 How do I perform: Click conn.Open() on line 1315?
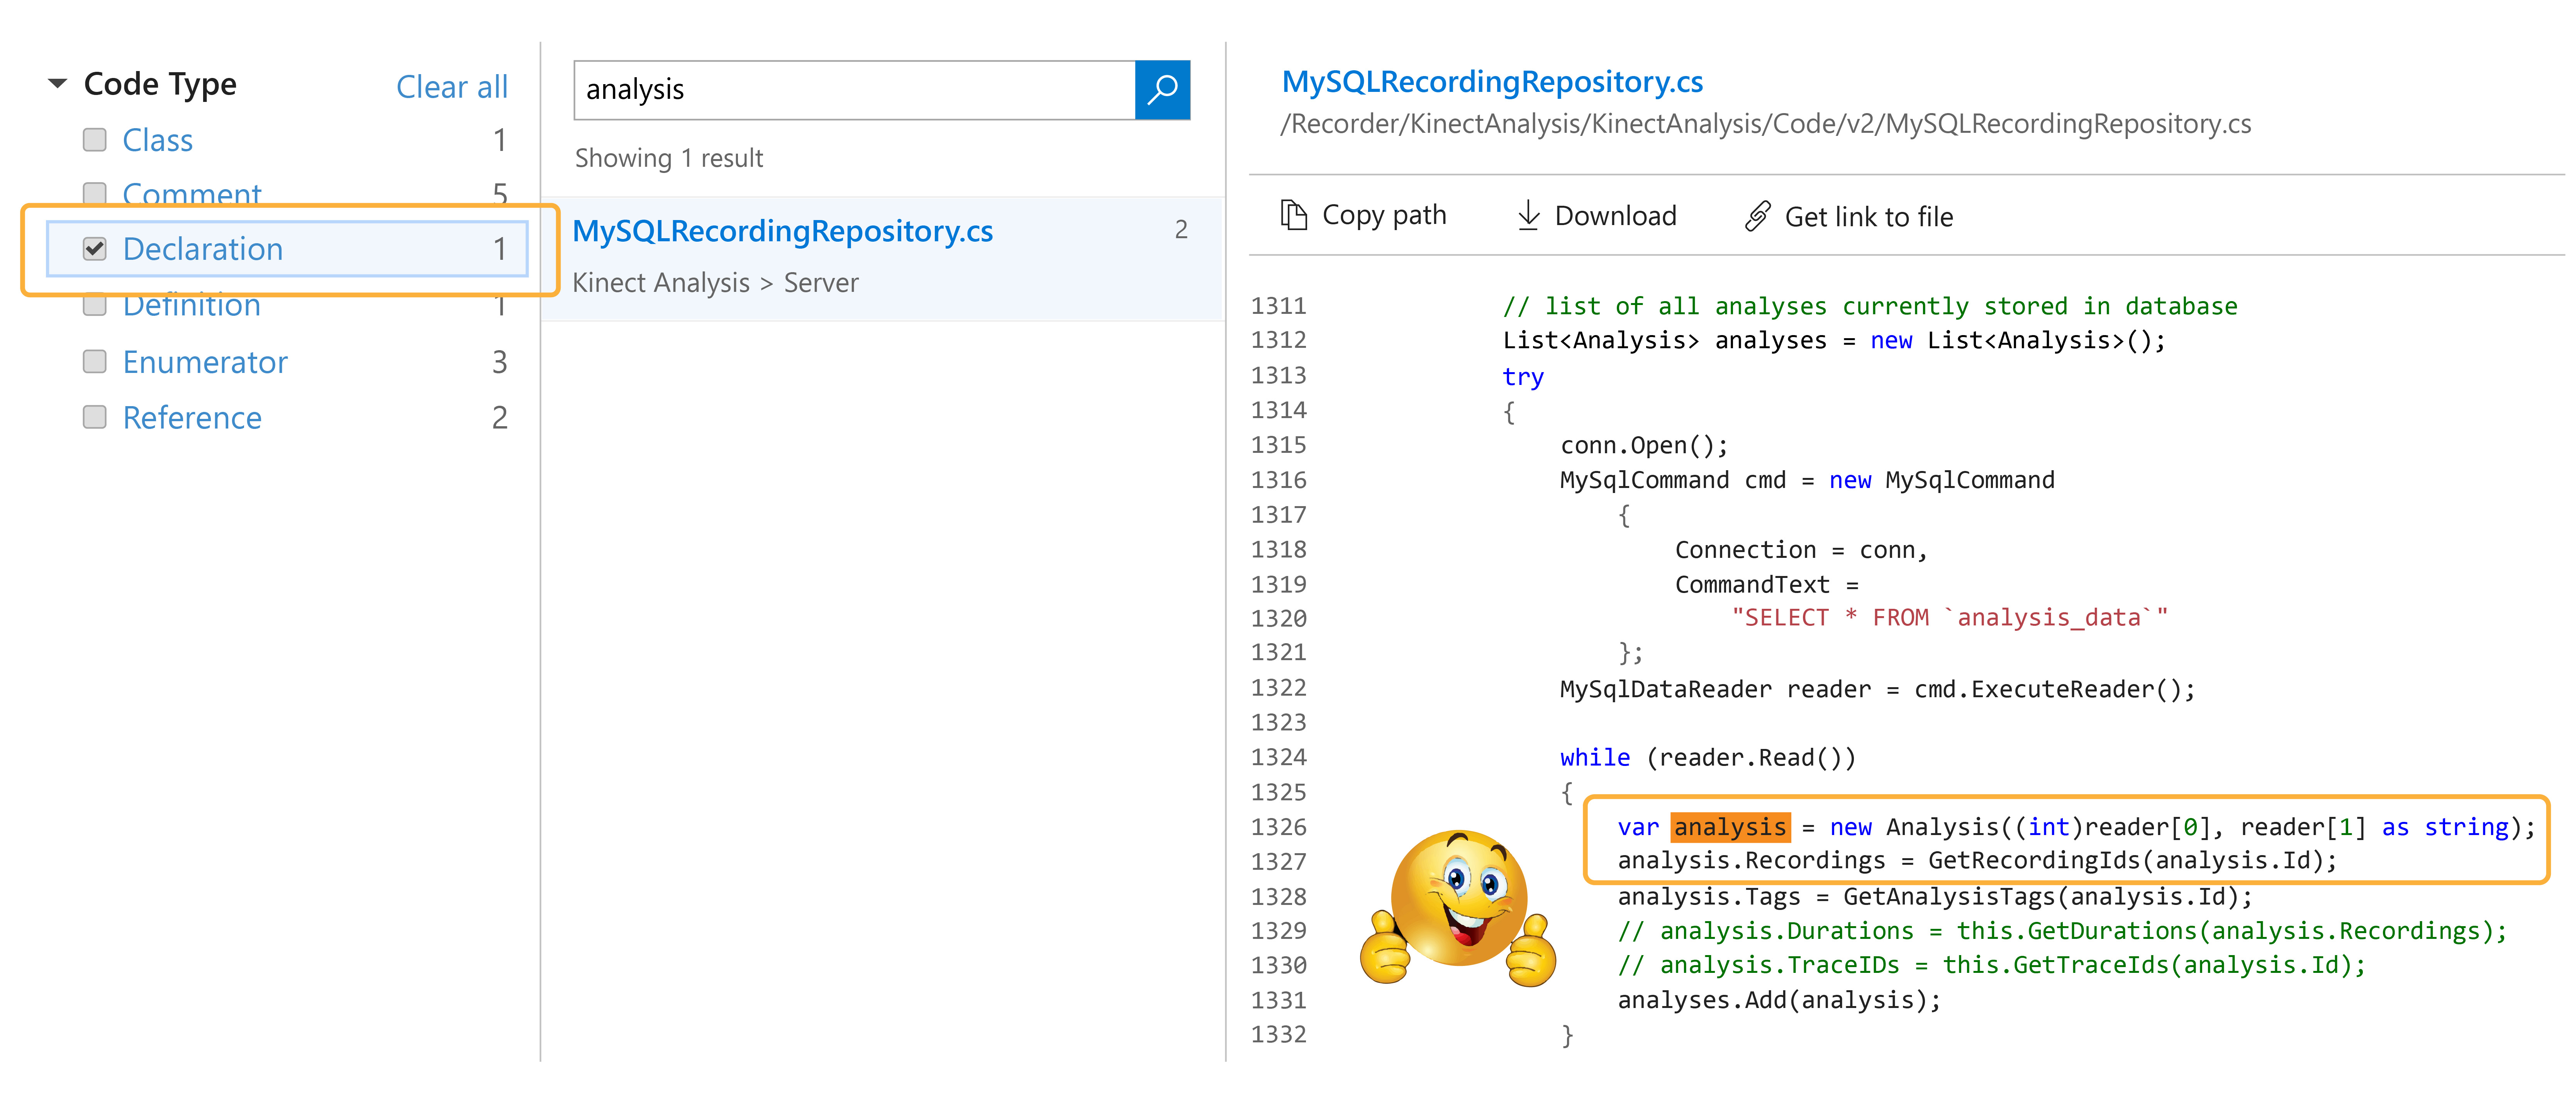[1644, 446]
